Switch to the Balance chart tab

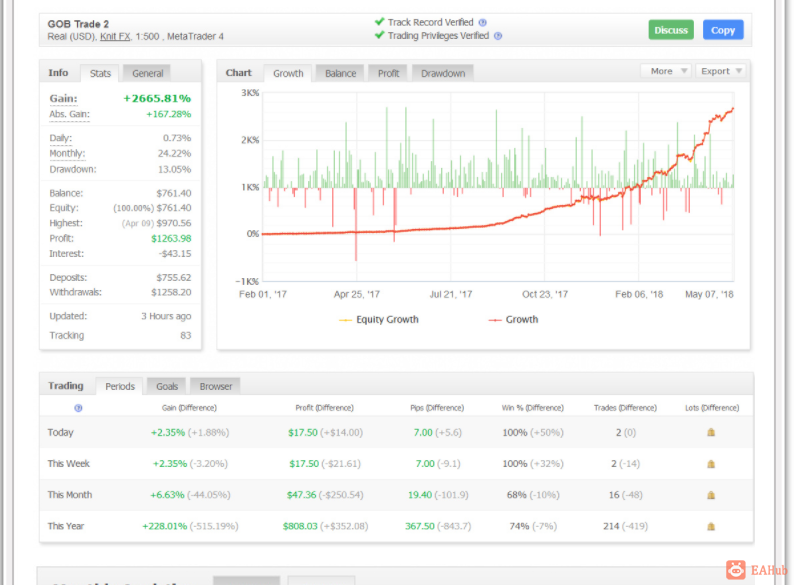pos(340,73)
